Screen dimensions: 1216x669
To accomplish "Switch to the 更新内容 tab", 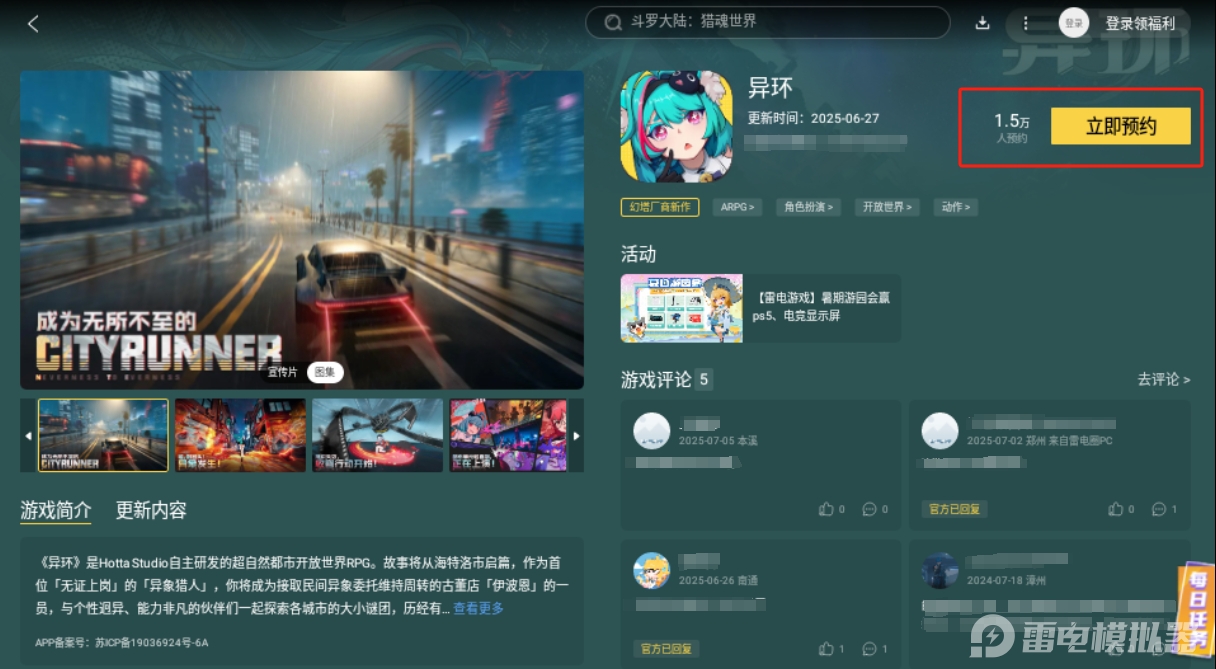I will click(151, 510).
